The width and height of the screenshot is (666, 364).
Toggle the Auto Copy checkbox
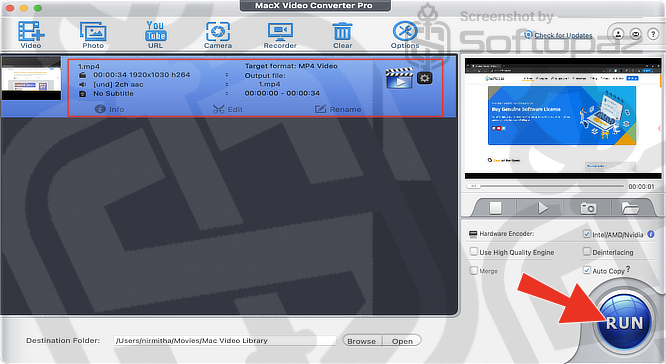point(587,270)
